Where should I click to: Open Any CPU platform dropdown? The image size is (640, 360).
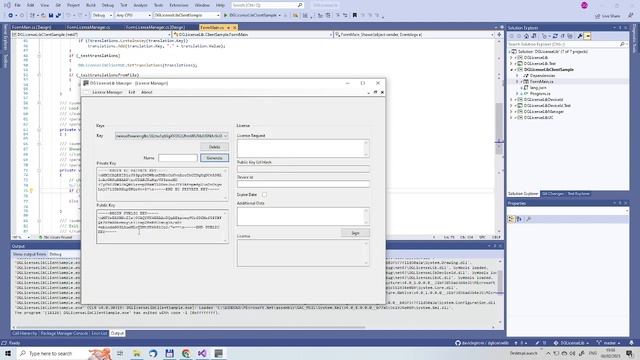click(133, 15)
